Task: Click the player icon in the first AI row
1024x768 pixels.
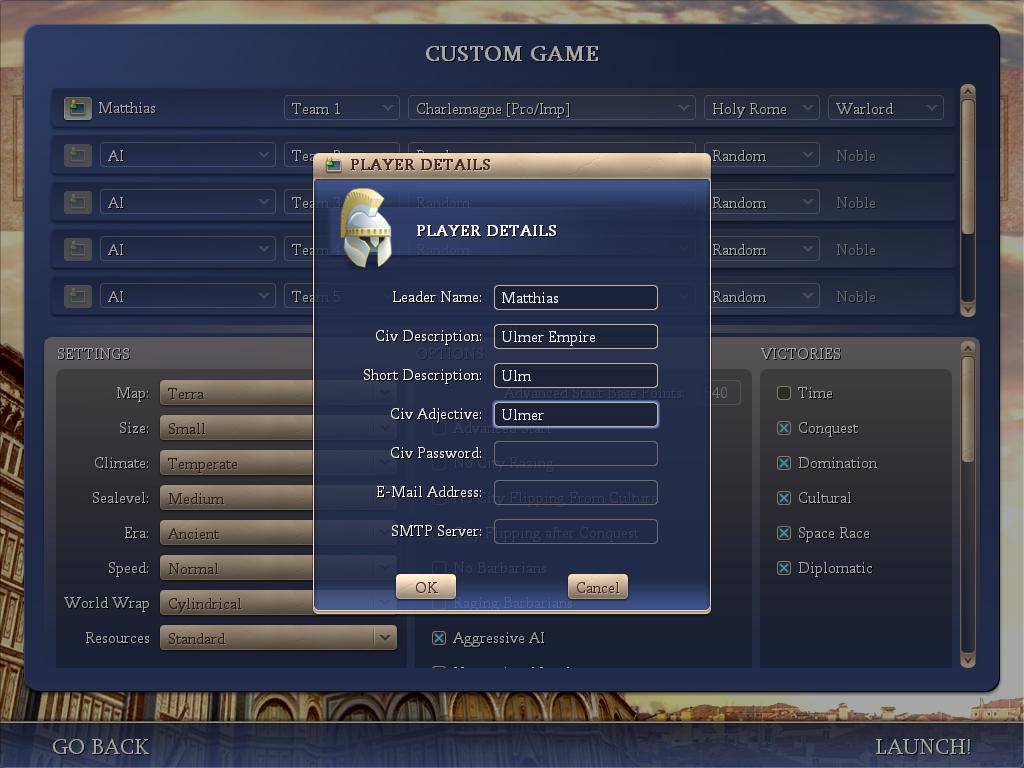Action: click(x=77, y=155)
